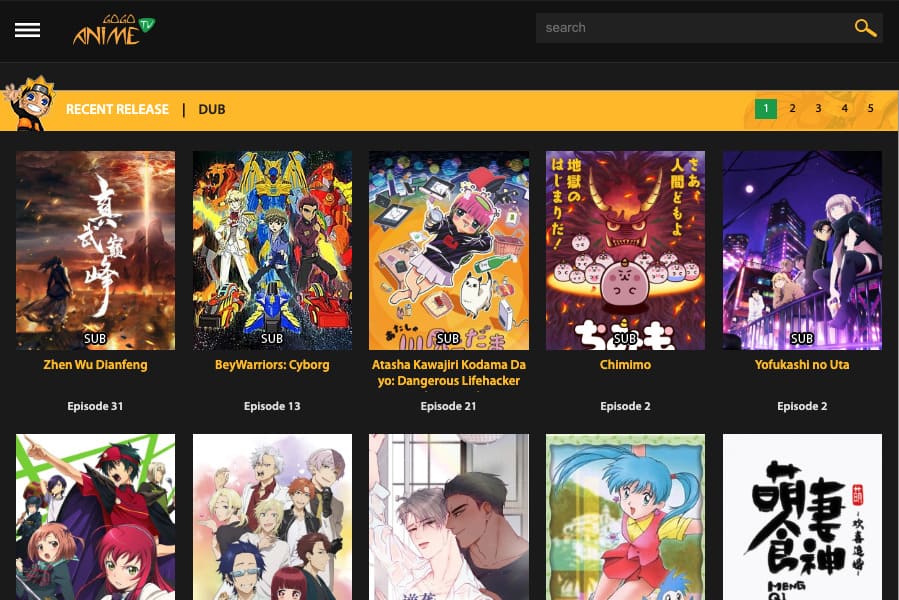Click SUB badge on BeyWarriors poster
Viewport: 899px width, 600px height.
[272, 338]
